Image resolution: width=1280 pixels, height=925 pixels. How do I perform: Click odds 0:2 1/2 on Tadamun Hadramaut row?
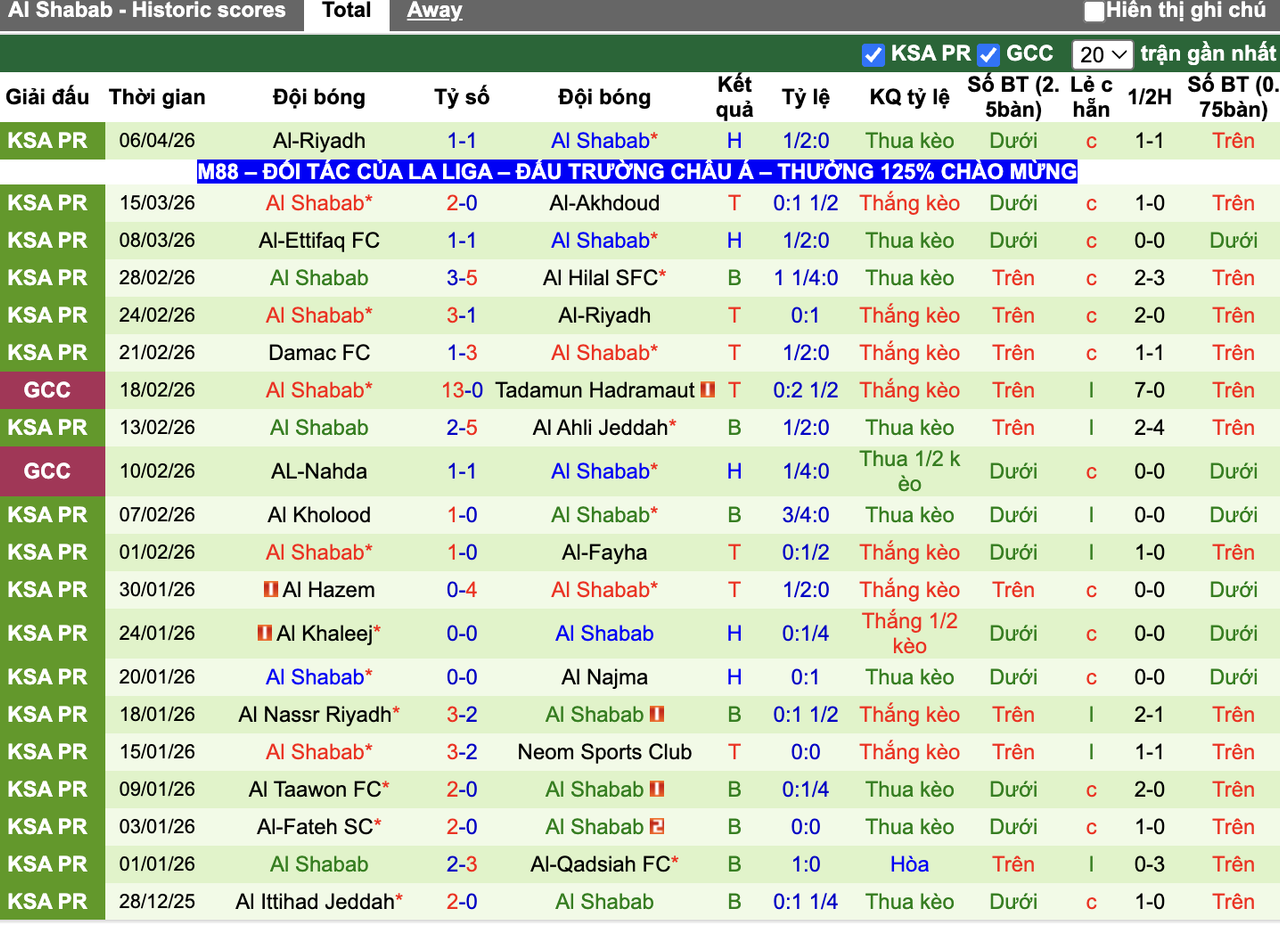click(806, 390)
